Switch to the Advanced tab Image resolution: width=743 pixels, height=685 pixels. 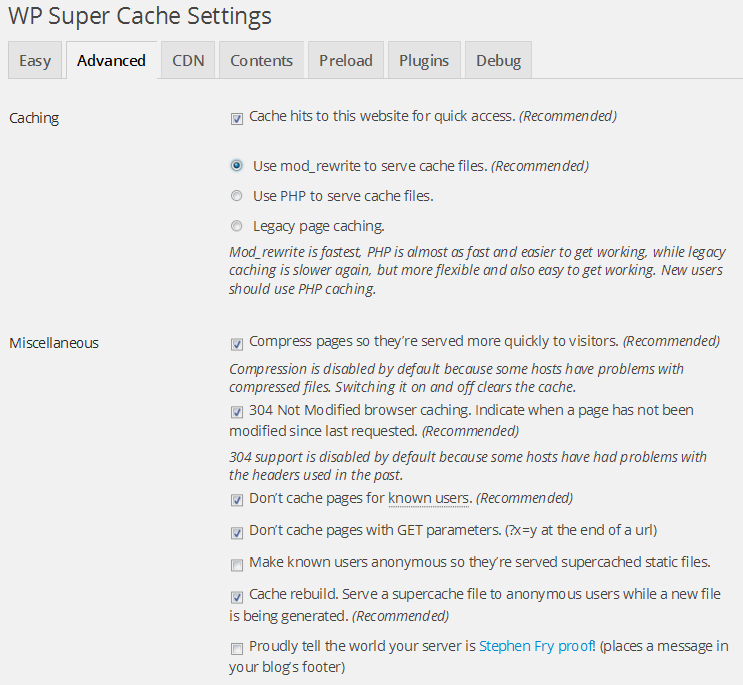coord(111,60)
